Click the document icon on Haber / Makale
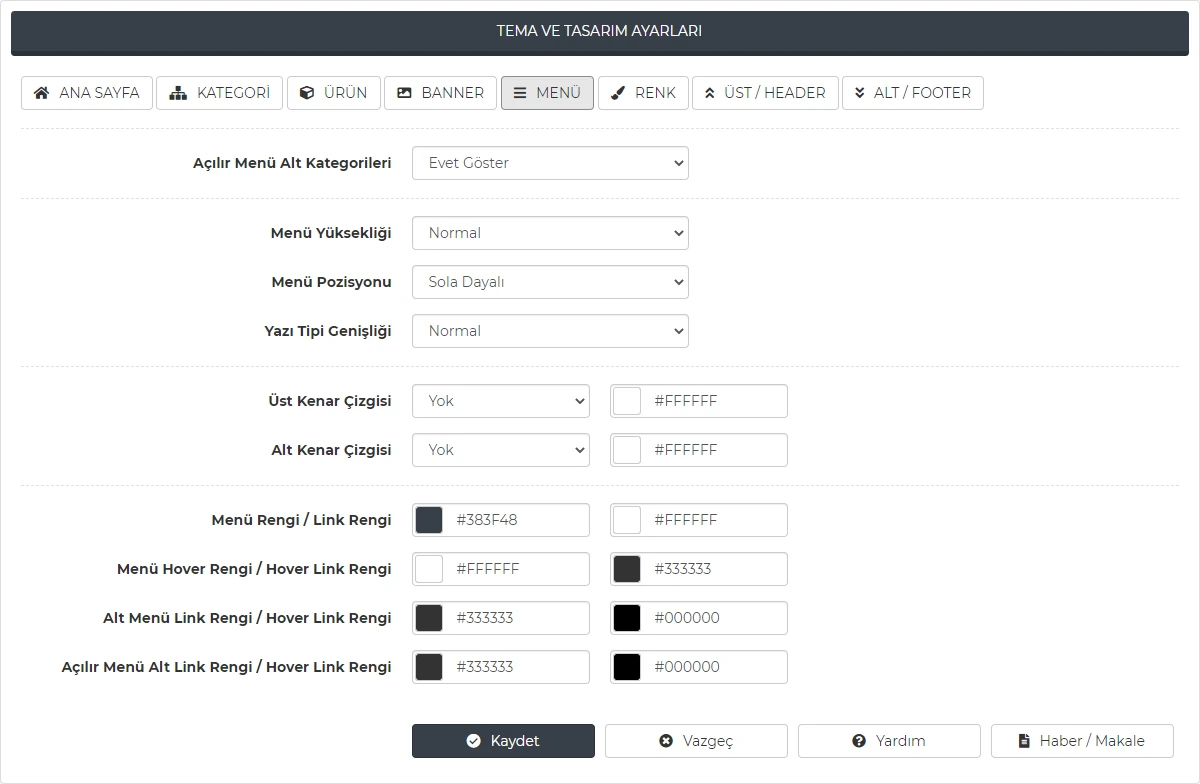The height and width of the screenshot is (784, 1200). [x=1024, y=741]
